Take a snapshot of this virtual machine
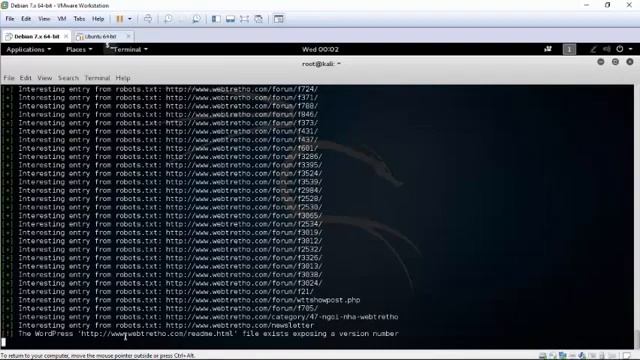 (x=168, y=19)
